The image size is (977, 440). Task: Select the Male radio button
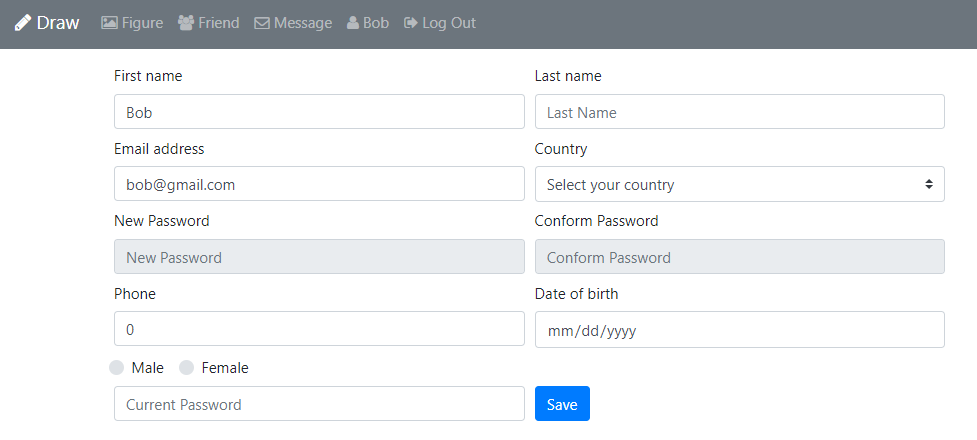tap(117, 368)
